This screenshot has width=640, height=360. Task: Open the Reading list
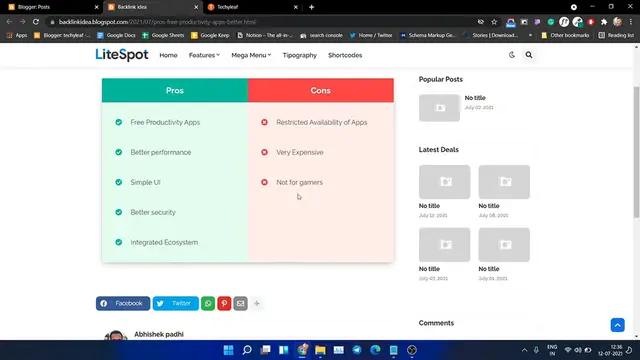tap(616, 36)
